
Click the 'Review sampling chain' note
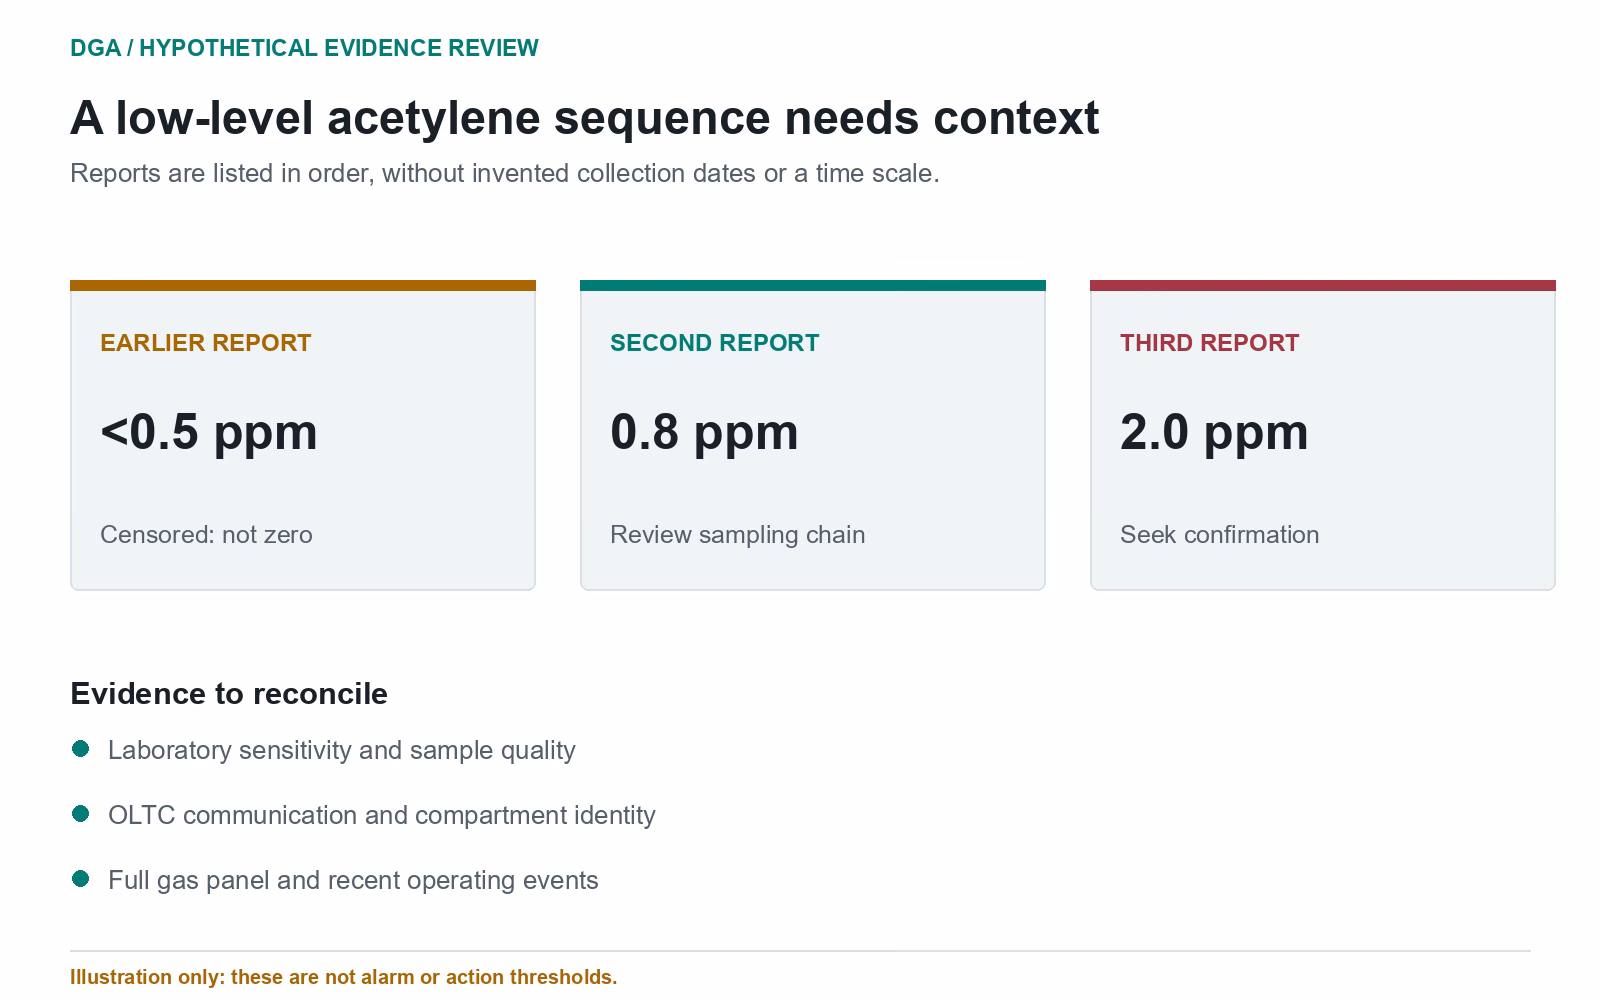(738, 534)
